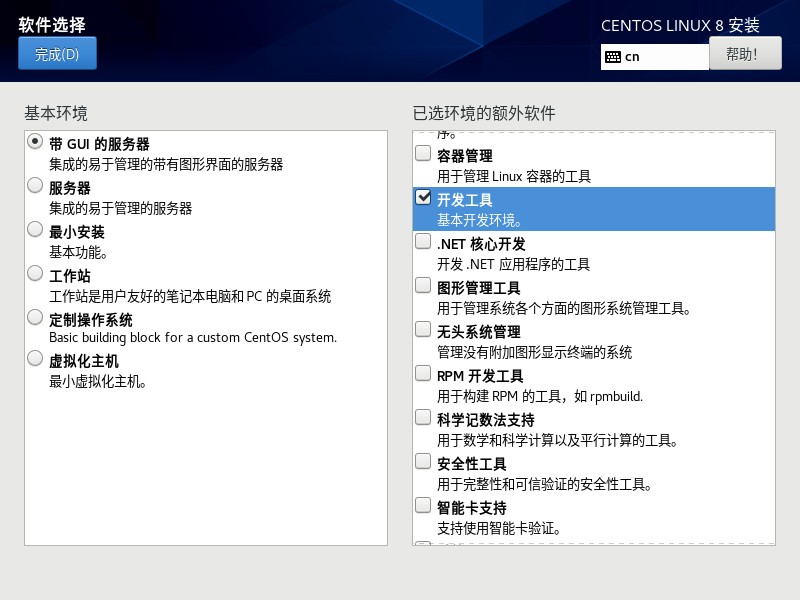Enable the 图形管理工具 checkbox
Image resolution: width=800 pixels, height=600 pixels.
[423, 286]
